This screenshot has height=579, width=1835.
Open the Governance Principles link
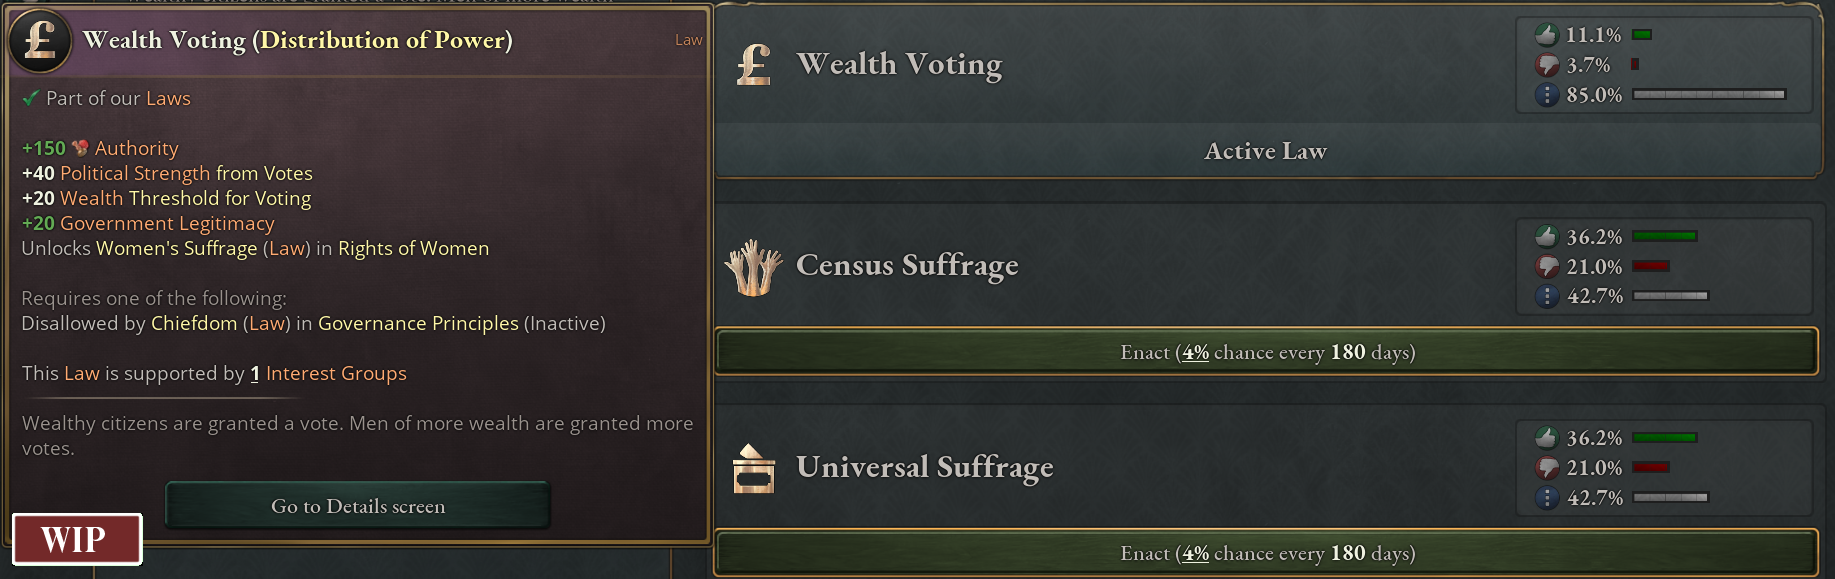point(418,323)
